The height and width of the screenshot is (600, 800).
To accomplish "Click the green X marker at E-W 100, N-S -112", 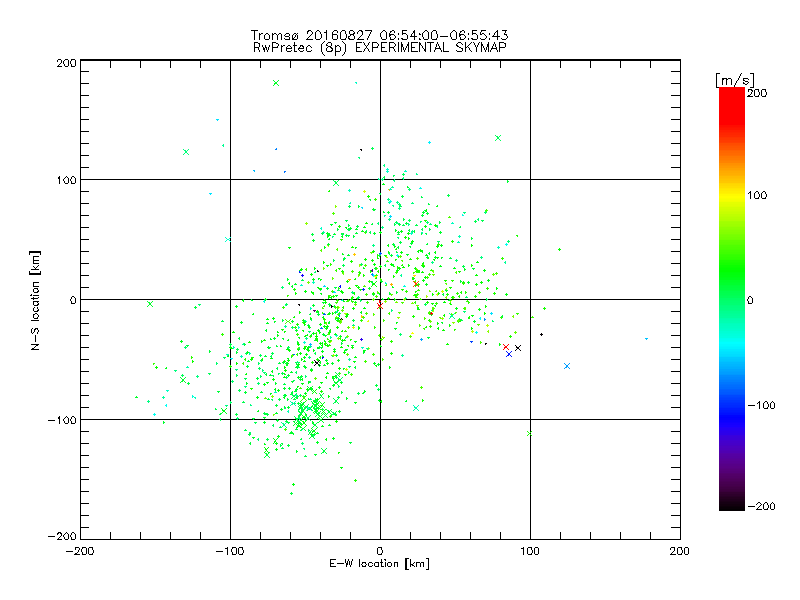I will (529, 434).
